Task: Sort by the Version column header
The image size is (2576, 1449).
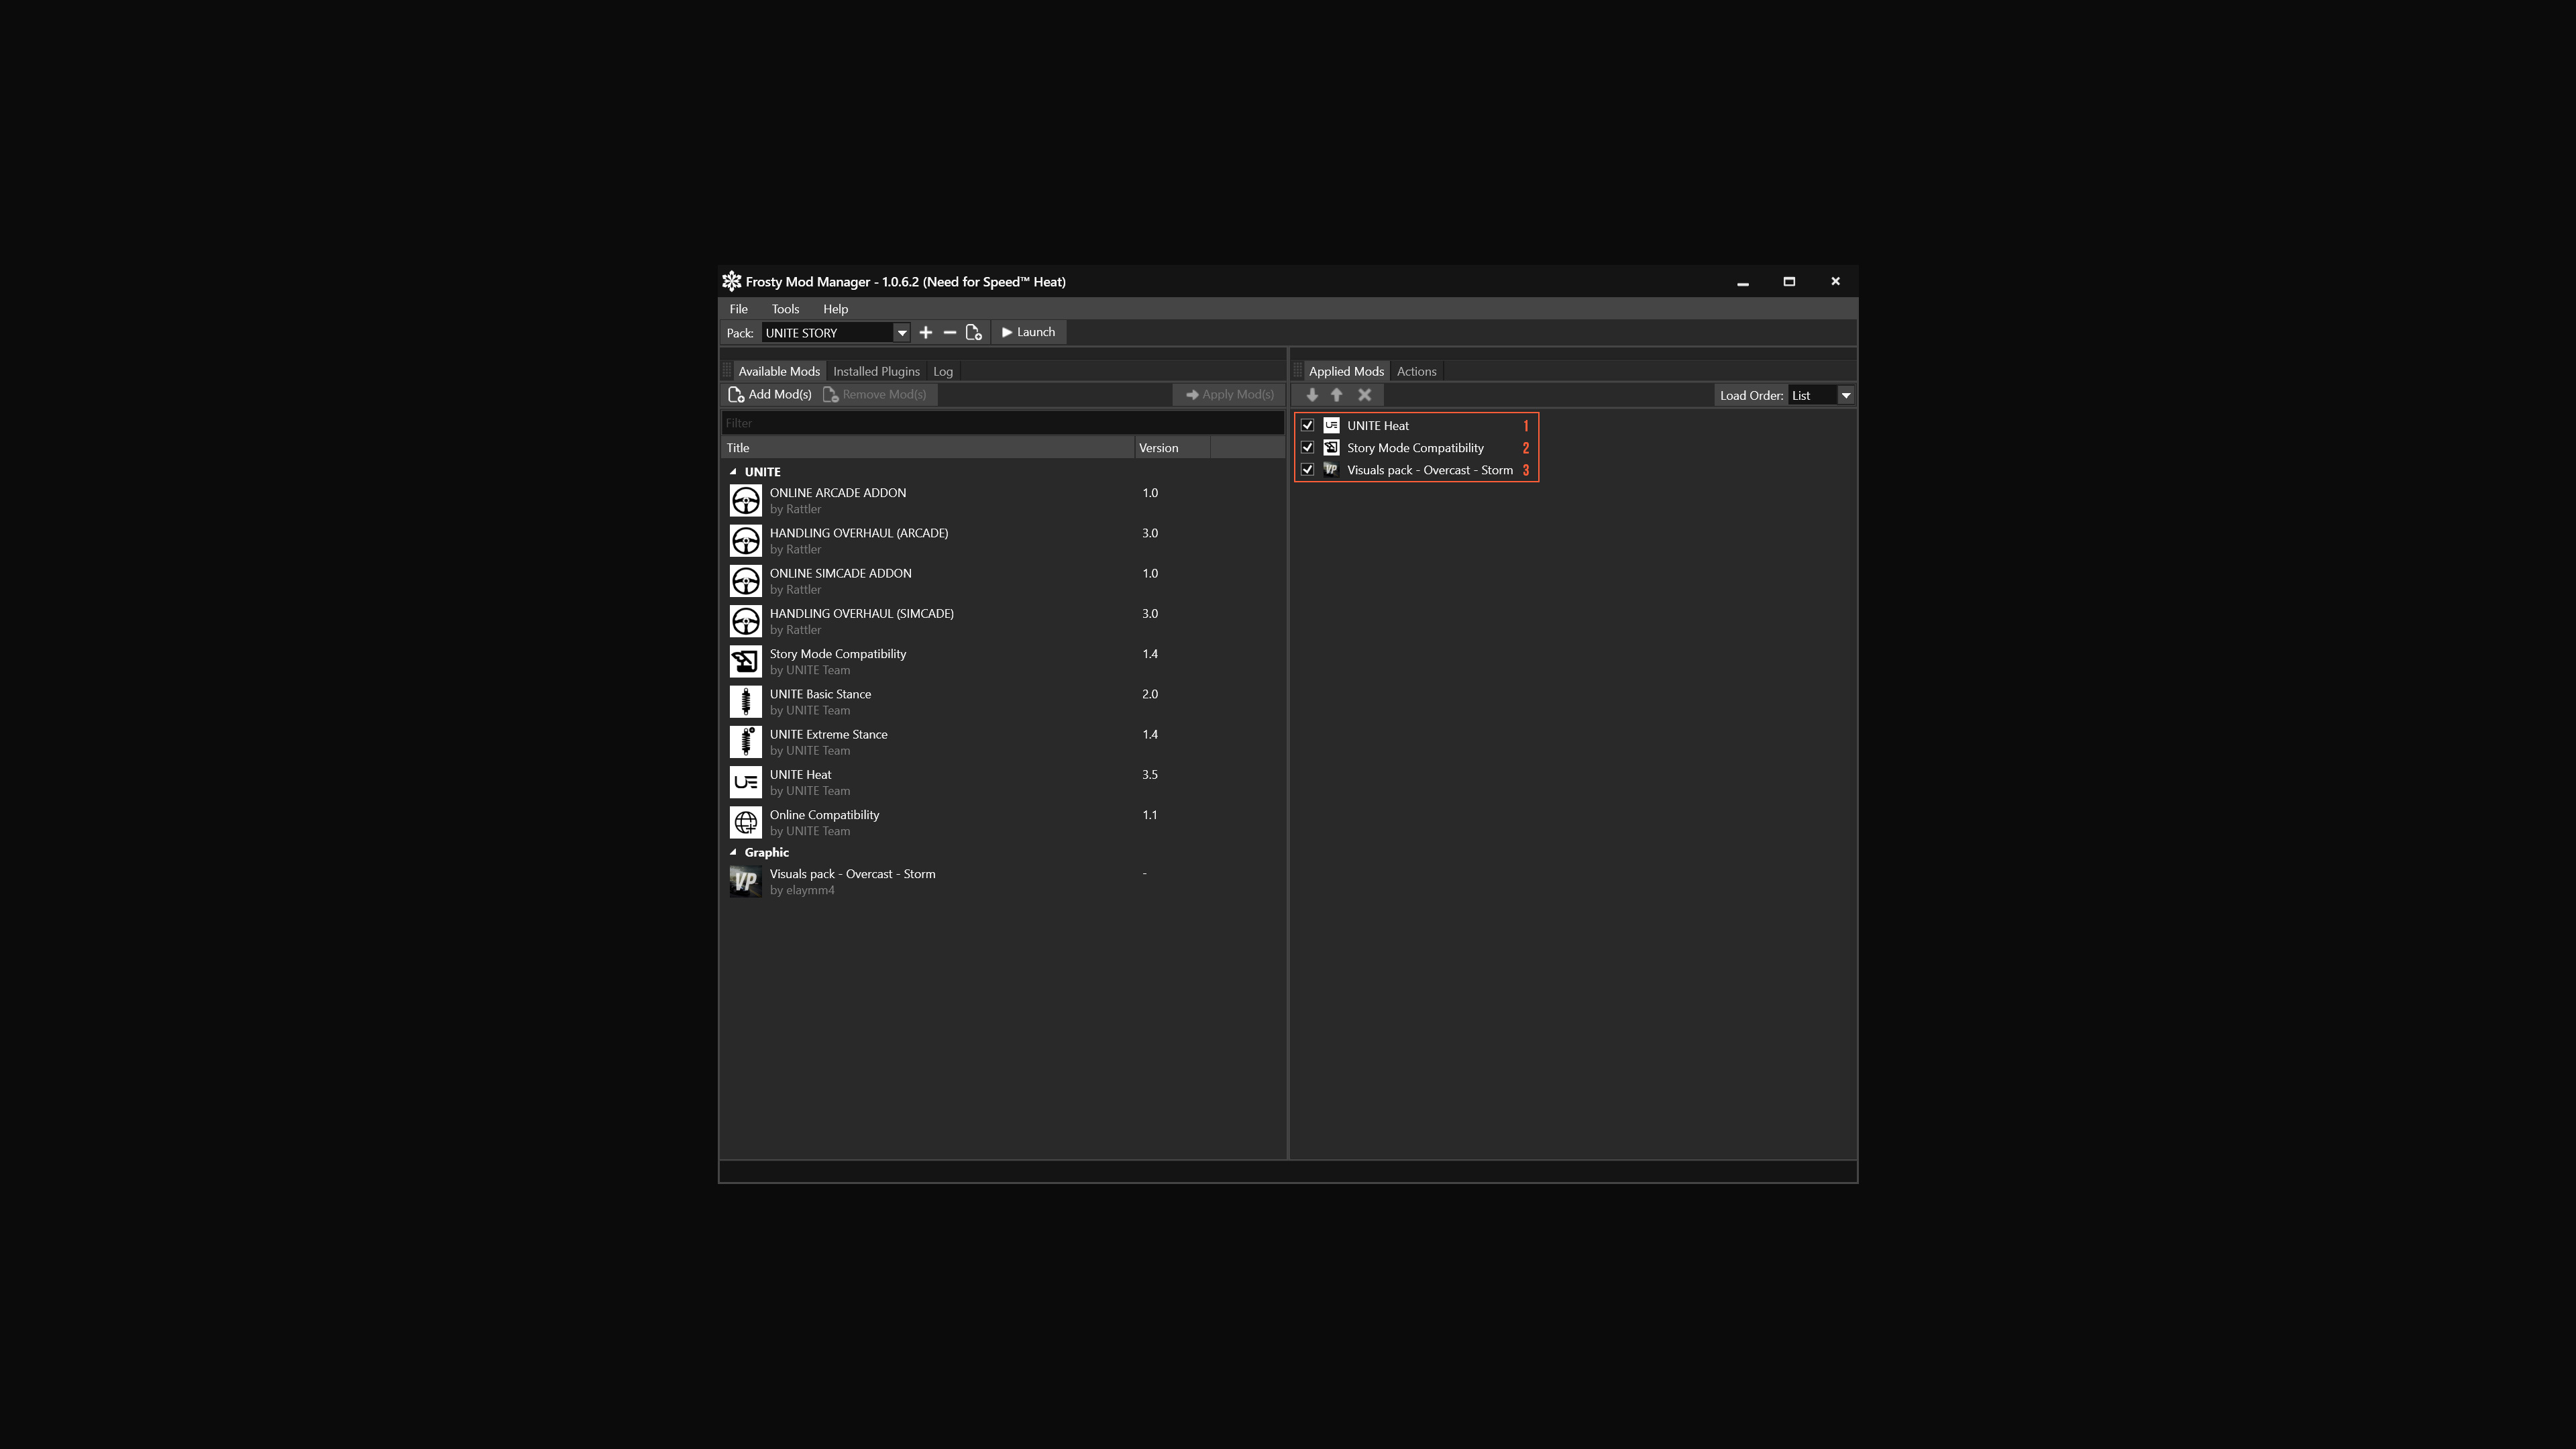Action: (1171, 448)
